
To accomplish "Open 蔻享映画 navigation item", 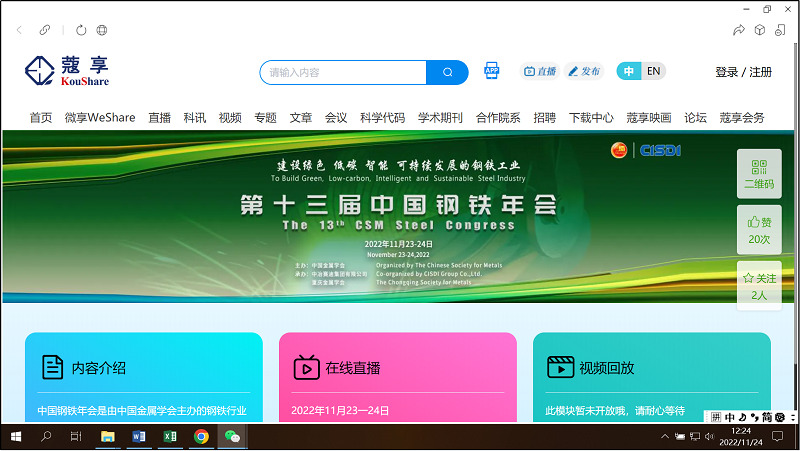I will (x=649, y=118).
